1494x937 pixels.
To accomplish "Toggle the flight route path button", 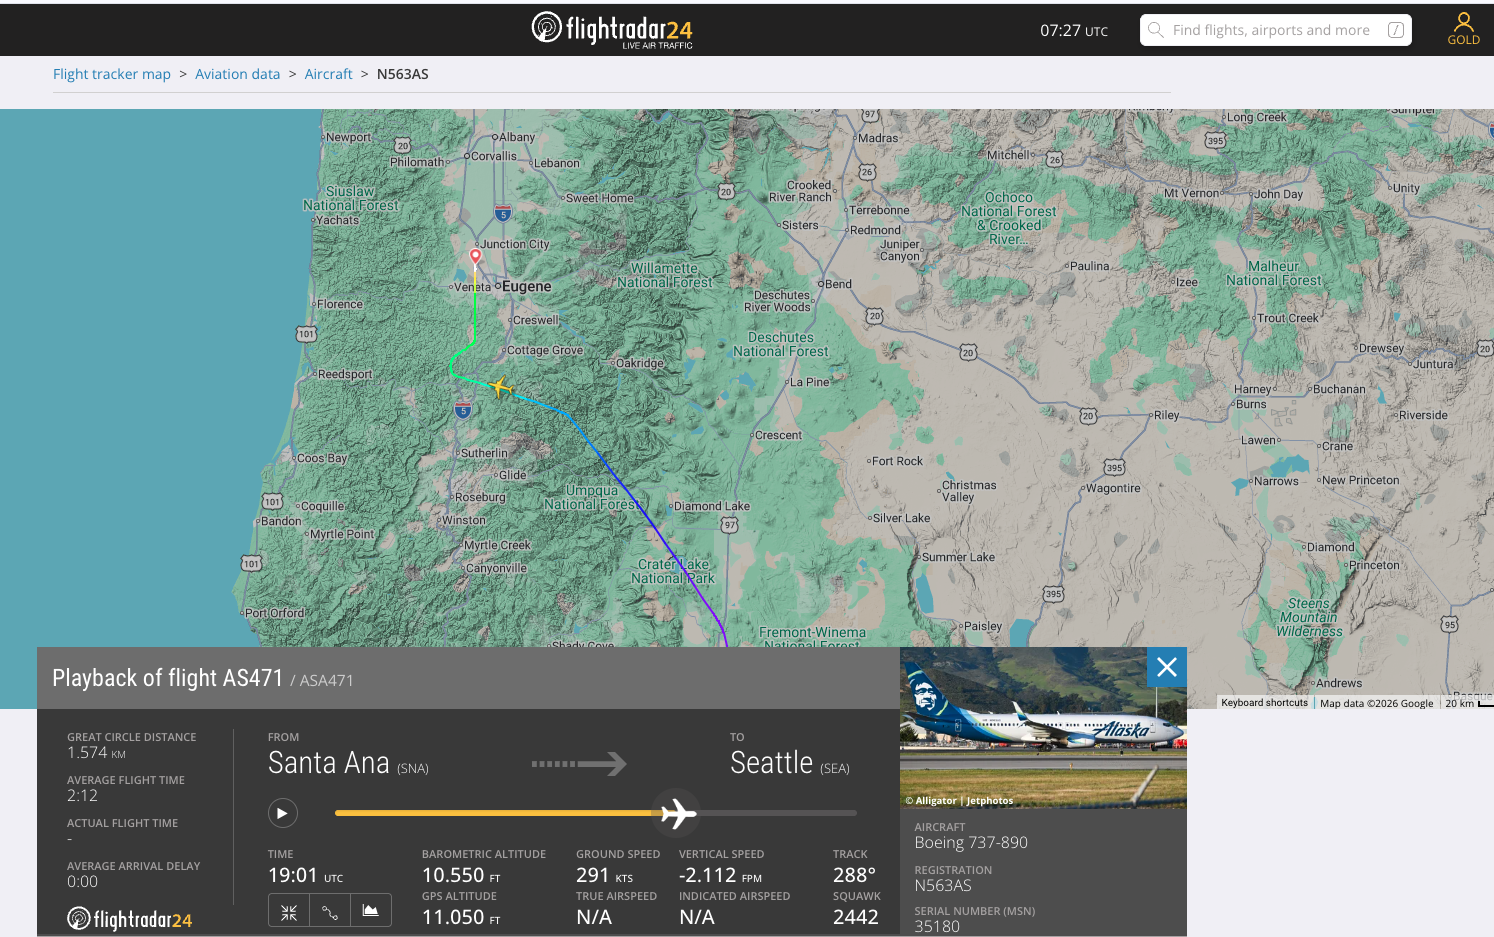I will (330, 911).
